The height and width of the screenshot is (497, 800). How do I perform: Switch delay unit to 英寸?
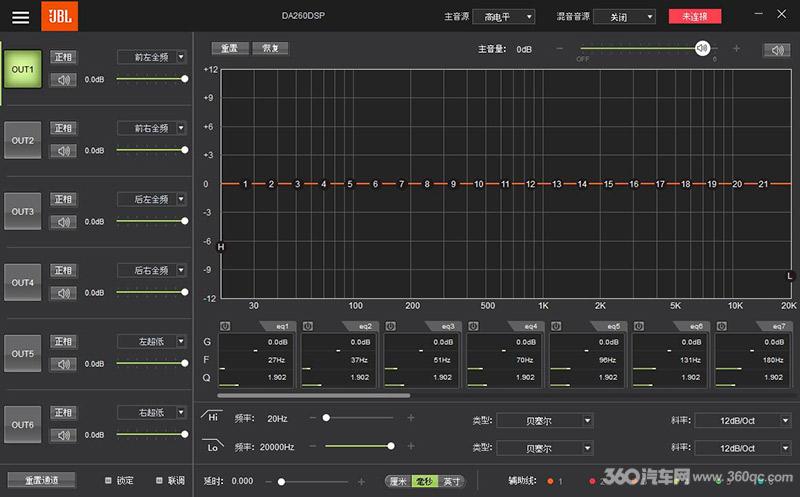click(452, 481)
